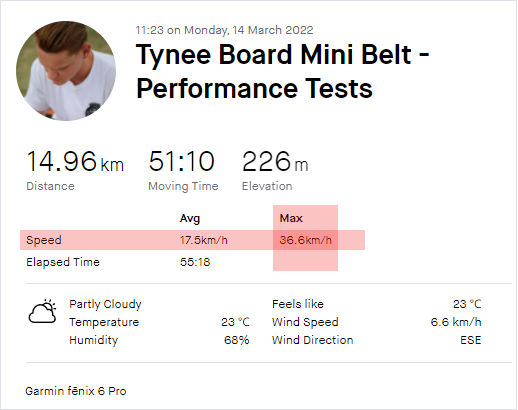Click the 6.6 km/h wind speed value
518x410 pixels.
tap(456, 322)
